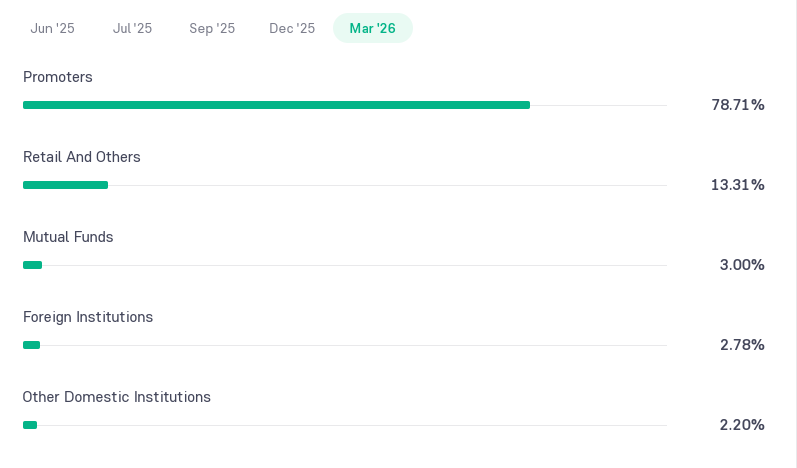The image size is (797, 468).
Task: Click the Retail And Others label
Action: (x=82, y=157)
